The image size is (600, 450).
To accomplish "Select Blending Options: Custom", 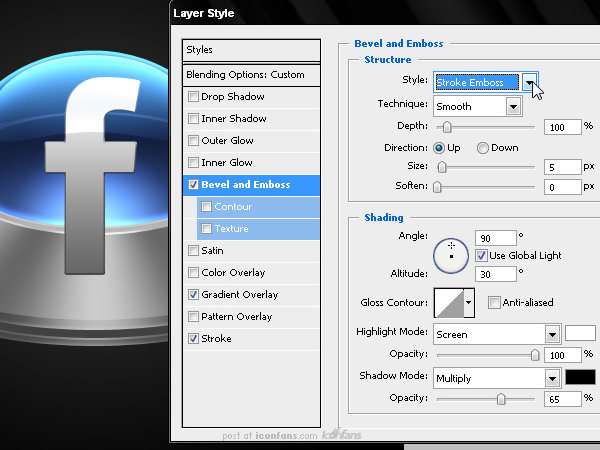I will [x=251, y=75].
